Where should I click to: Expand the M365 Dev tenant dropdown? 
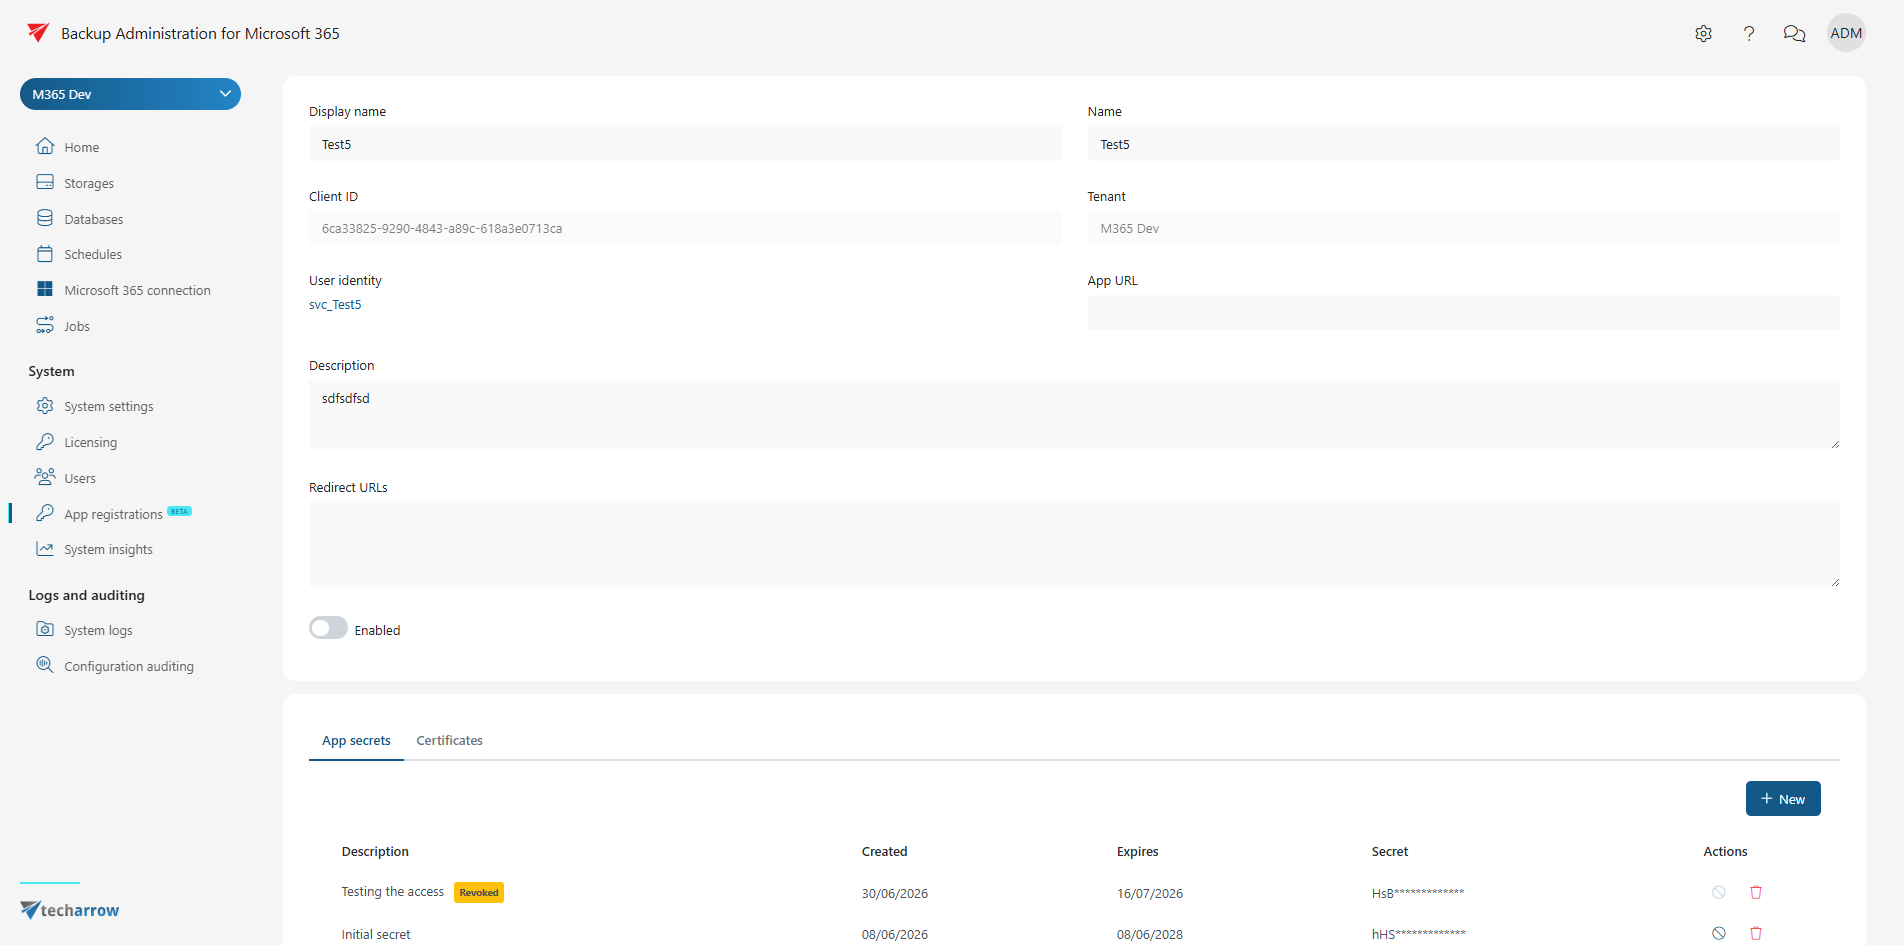[x=130, y=94]
